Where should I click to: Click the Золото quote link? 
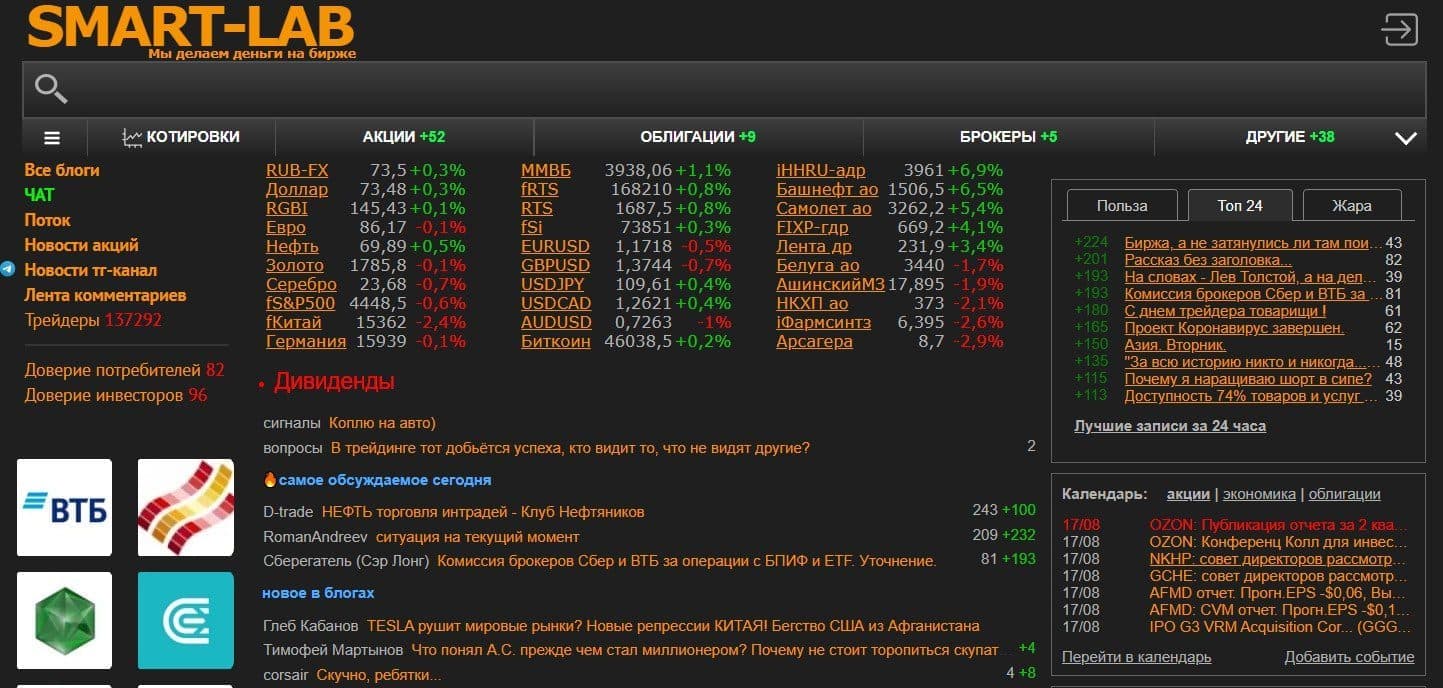pyautogui.click(x=295, y=265)
